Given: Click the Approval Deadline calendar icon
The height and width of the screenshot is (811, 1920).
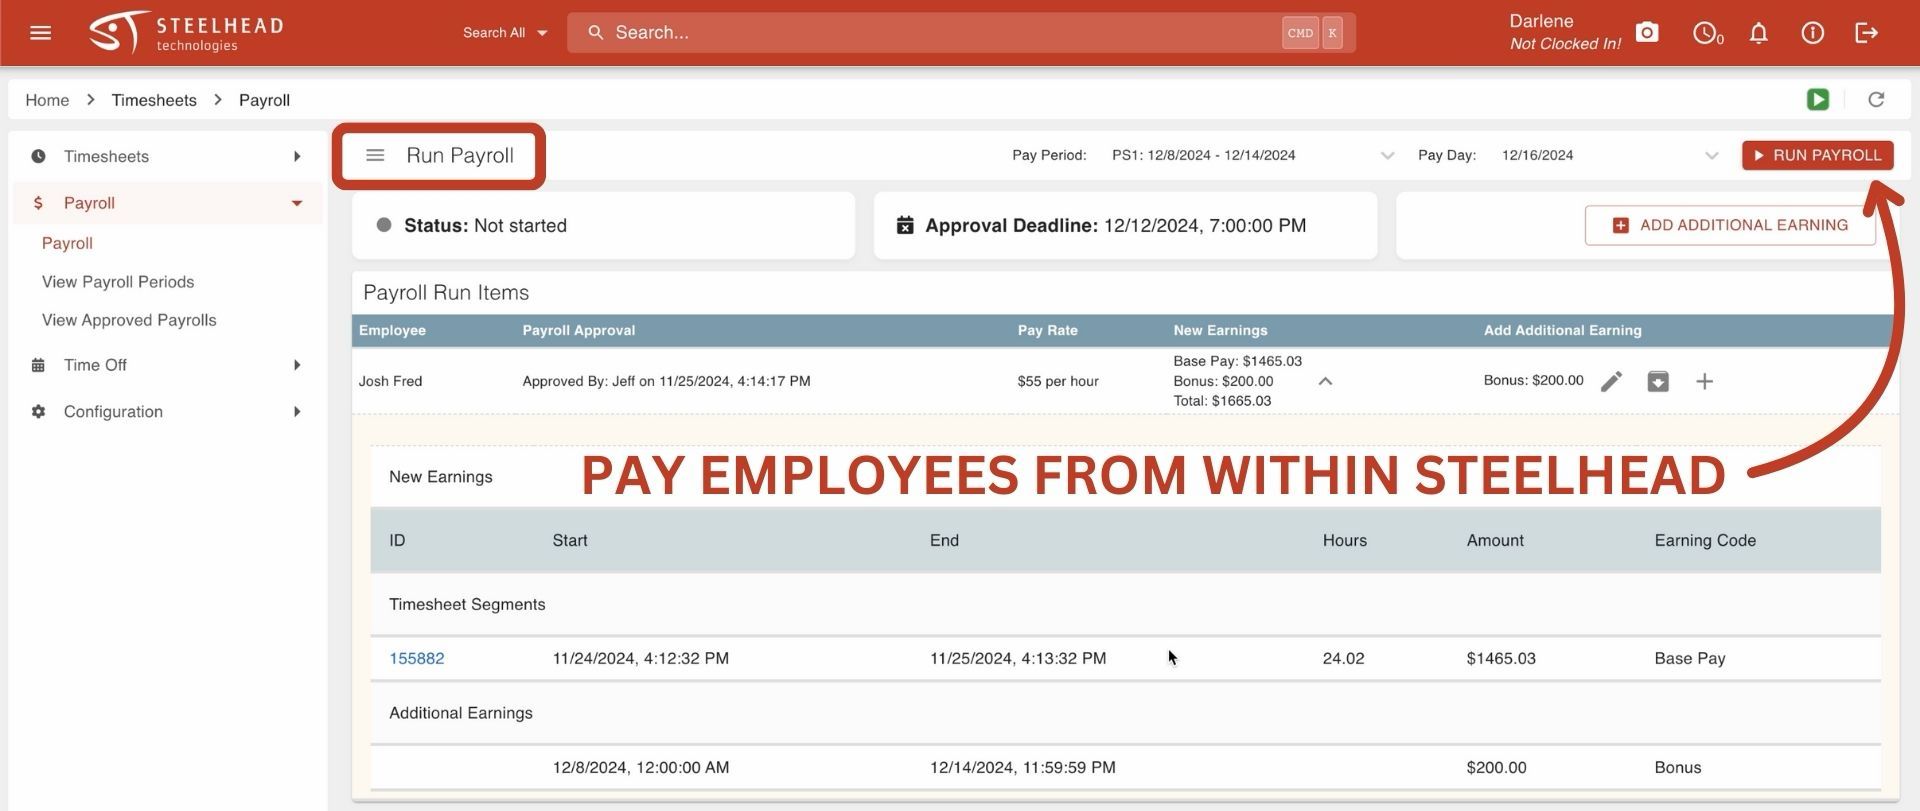Looking at the screenshot, I should pyautogui.click(x=905, y=226).
